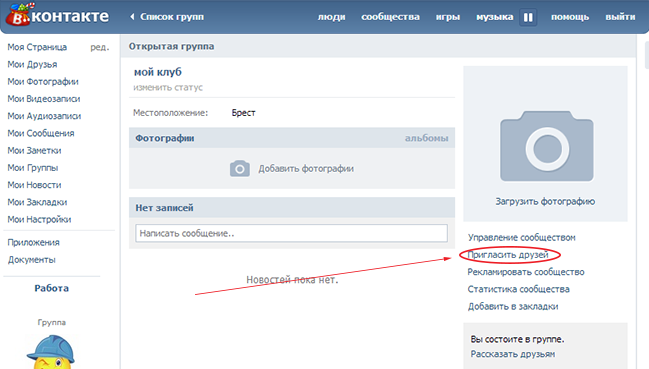
Task: Open Мои Настройки in the sidebar
Action: pos(39,220)
